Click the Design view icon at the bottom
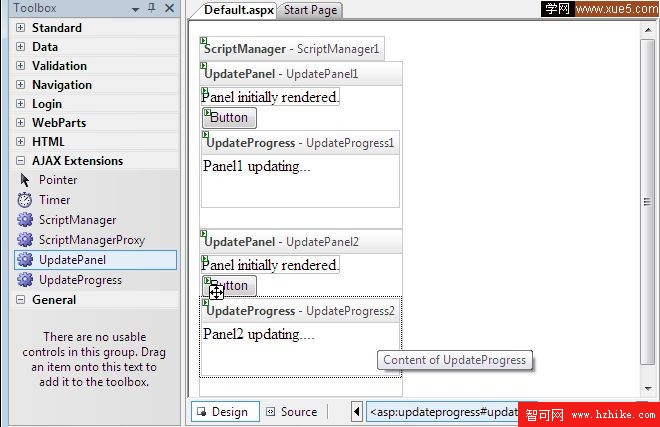 point(202,412)
